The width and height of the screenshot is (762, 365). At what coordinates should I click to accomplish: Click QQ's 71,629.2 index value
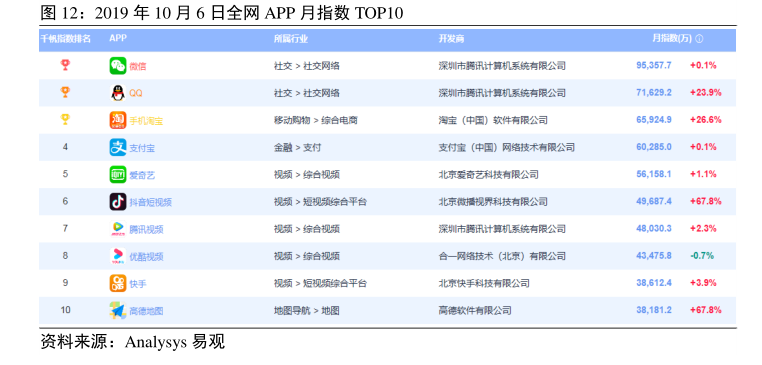click(x=654, y=93)
